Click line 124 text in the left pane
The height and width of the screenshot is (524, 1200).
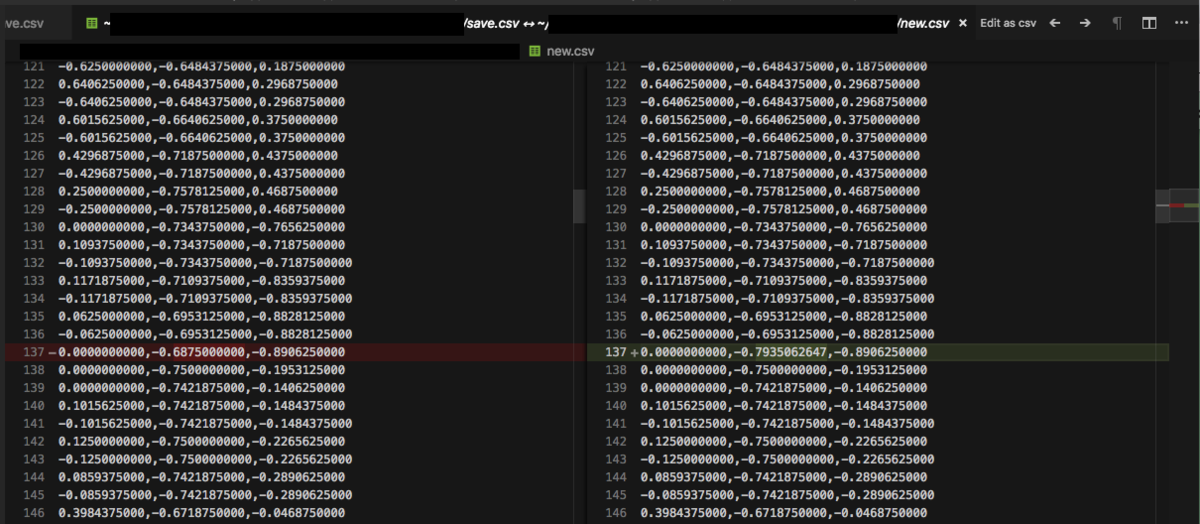(x=198, y=120)
